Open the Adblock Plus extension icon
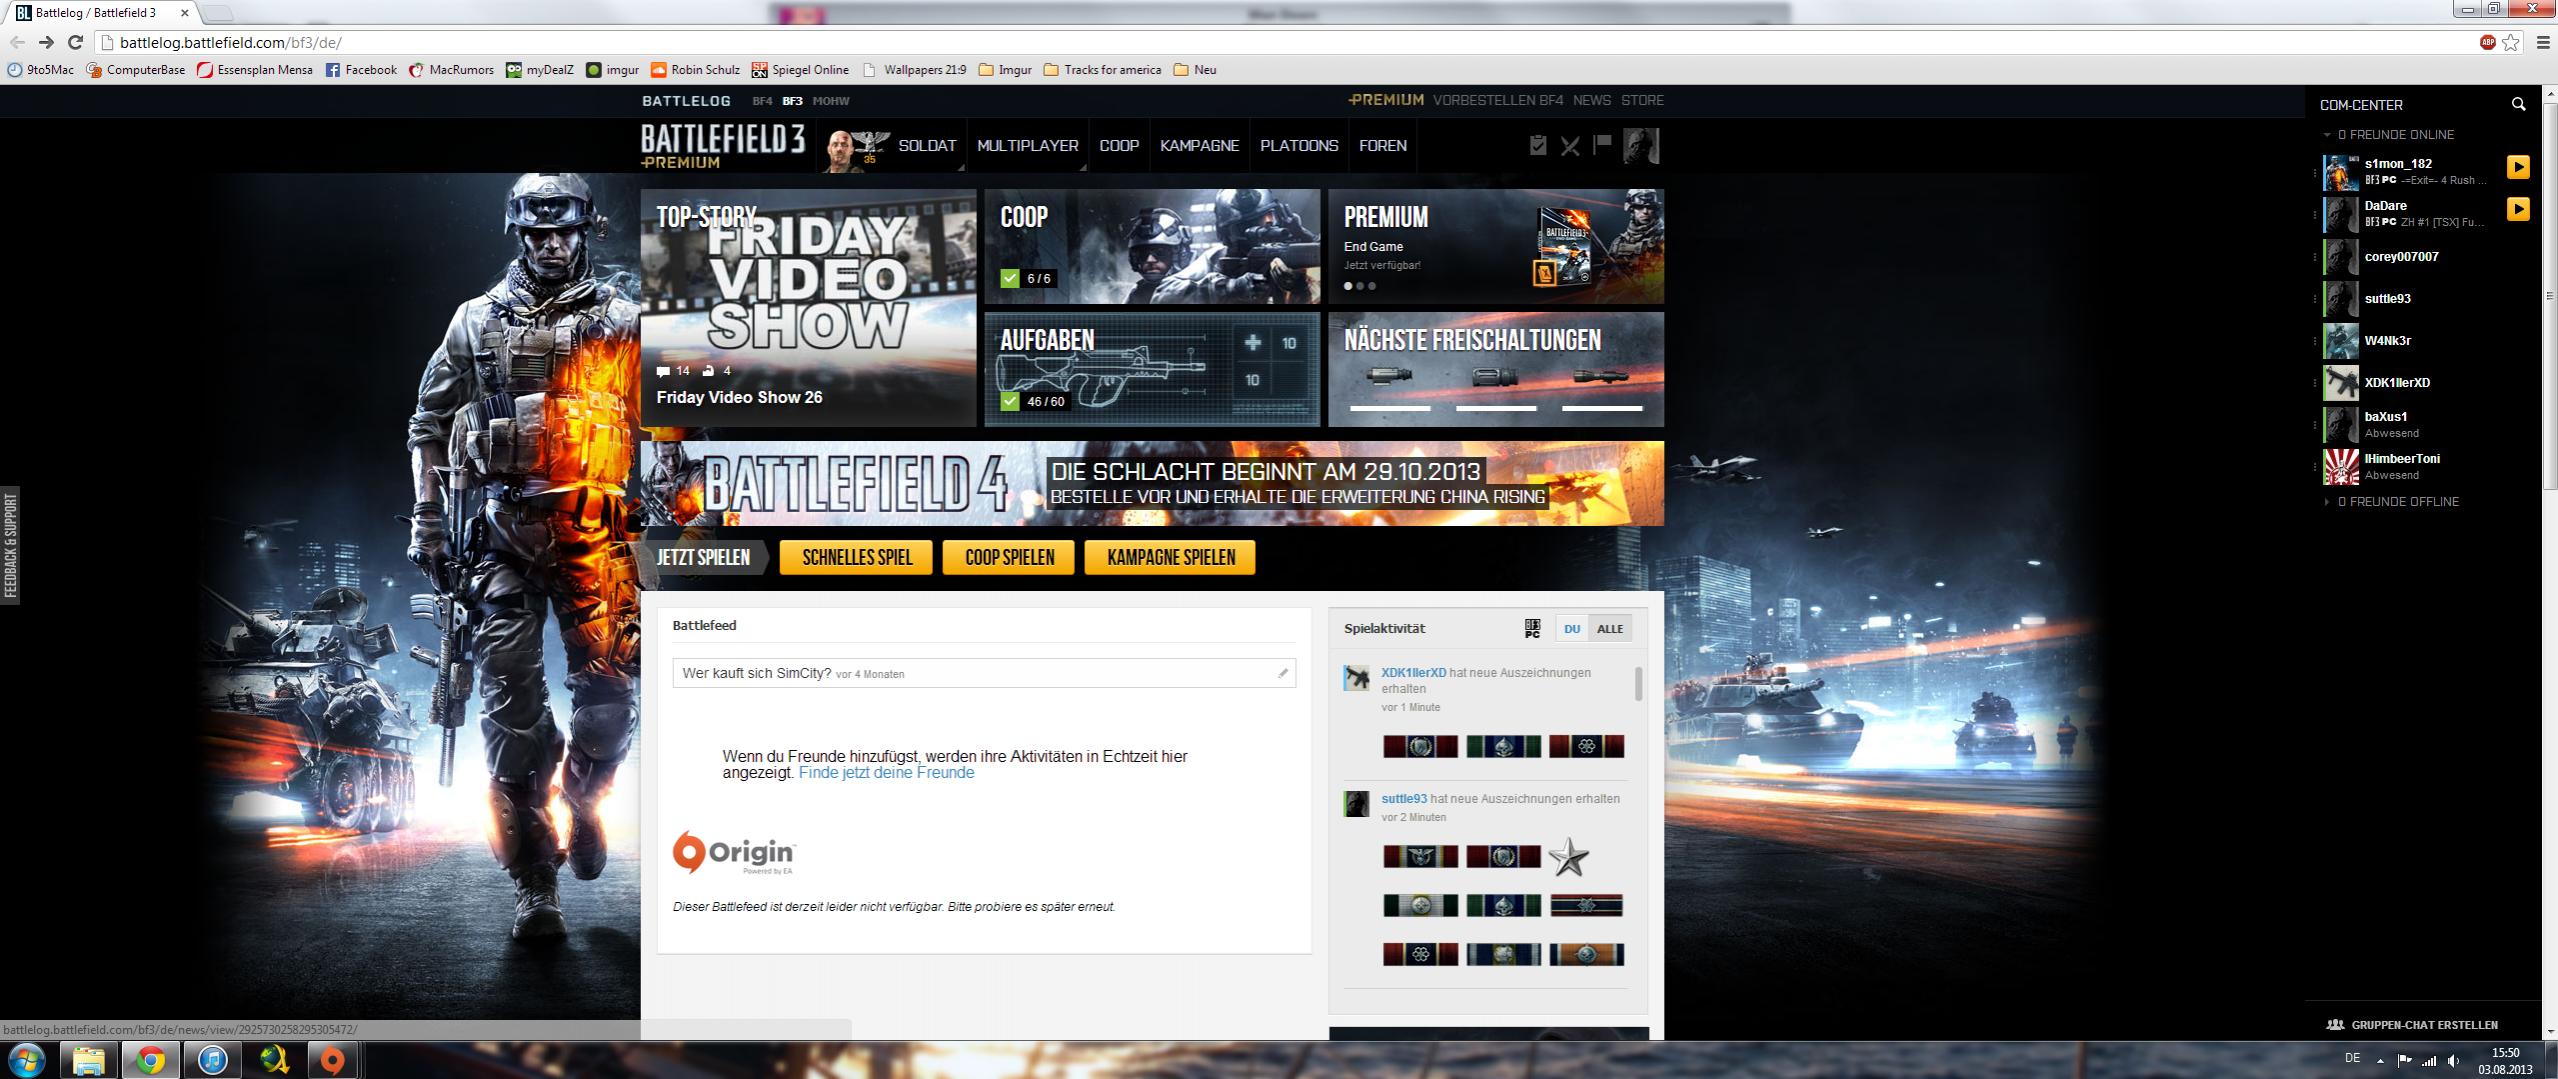Image resolution: width=2558 pixels, height=1079 pixels. 2488,42
